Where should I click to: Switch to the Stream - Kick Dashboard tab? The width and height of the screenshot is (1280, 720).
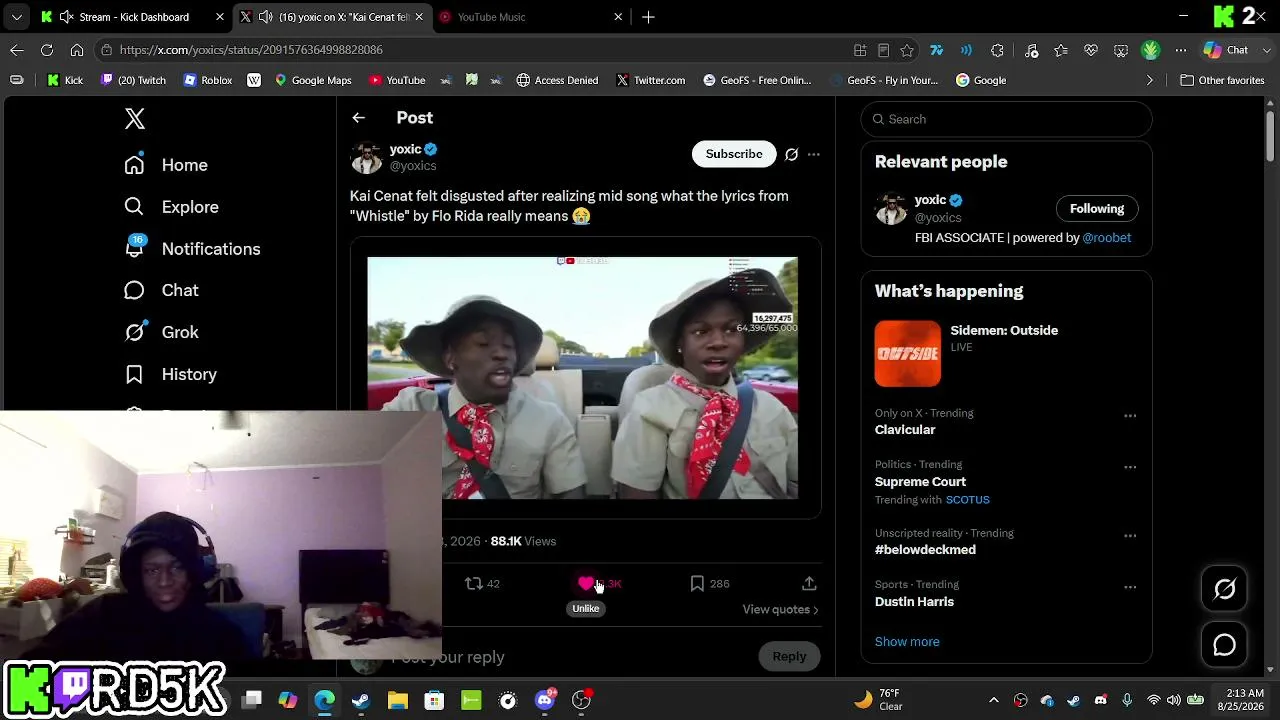(133, 17)
